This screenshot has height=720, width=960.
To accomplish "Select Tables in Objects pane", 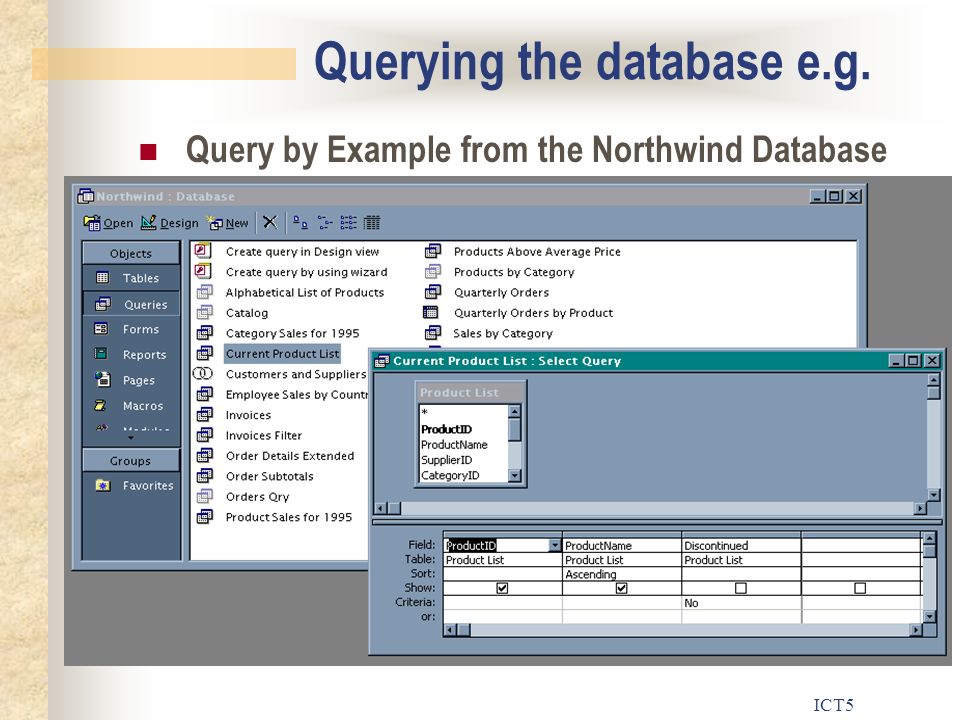I will 131,278.
